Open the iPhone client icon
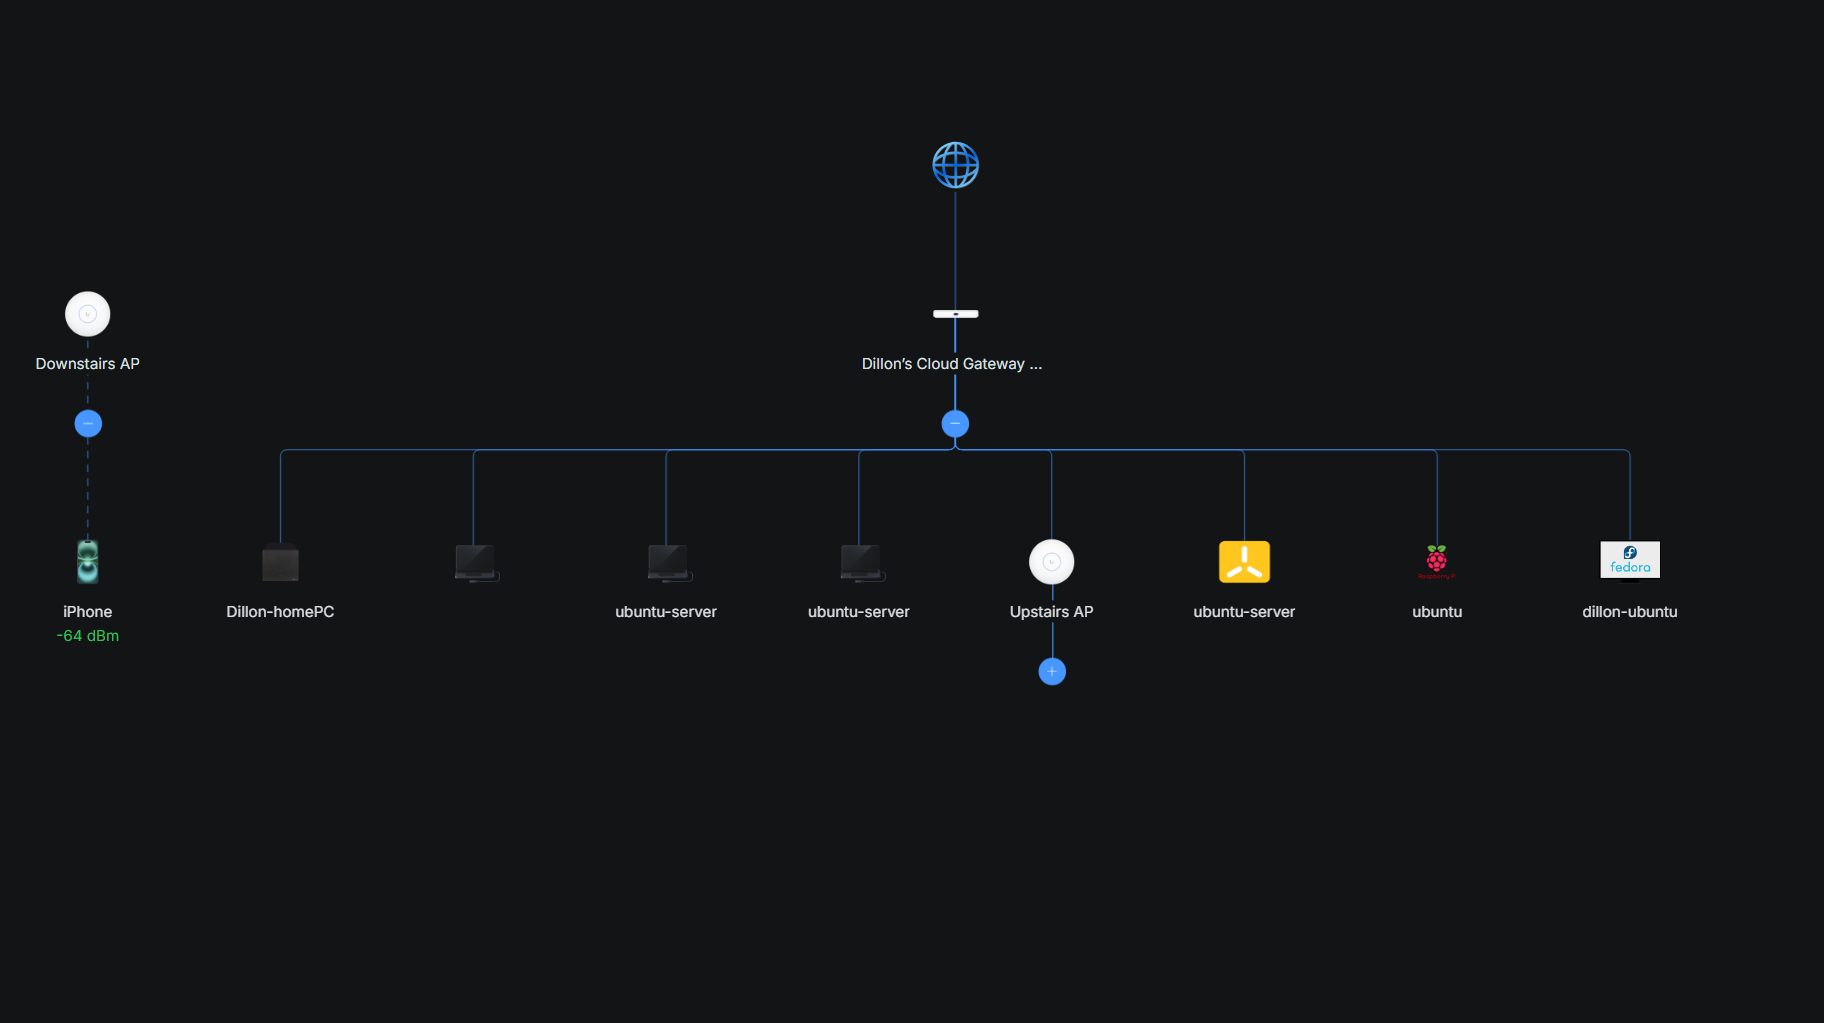 pos(88,562)
